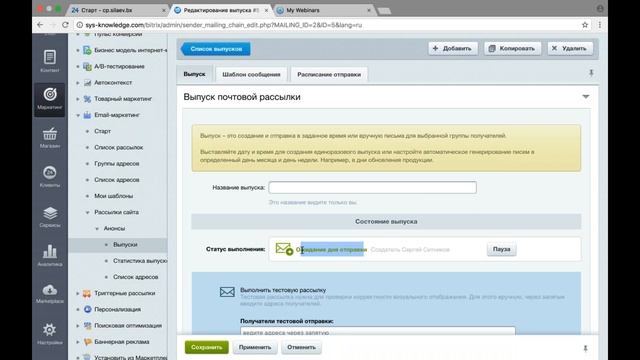
Task: Click the Список выпусков button
Action: pyautogui.click(x=216, y=49)
